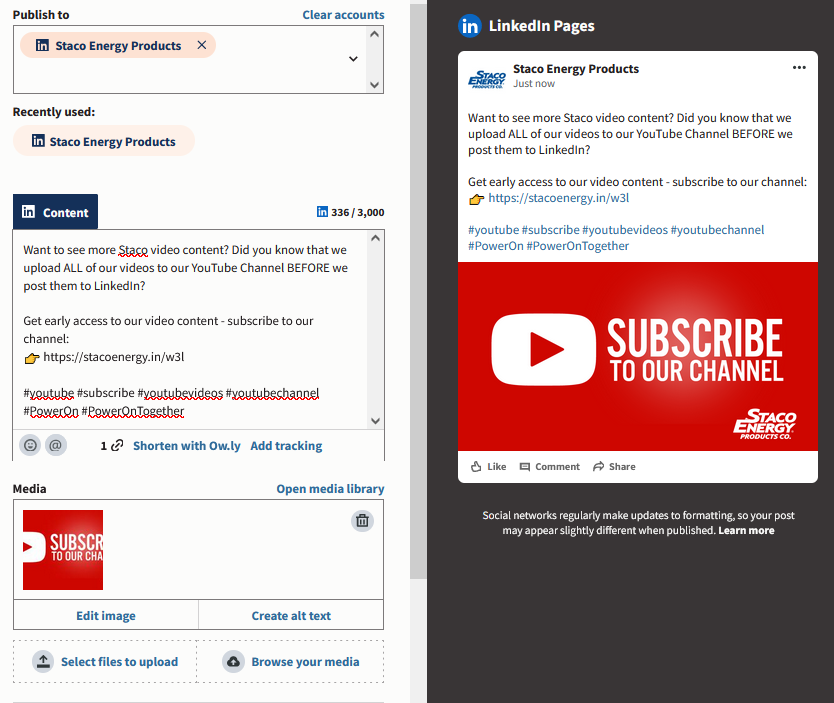Screen dimensions: 834x703
Task: Click #youtubechannel hashtag in the preview
Action: (x=718, y=230)
